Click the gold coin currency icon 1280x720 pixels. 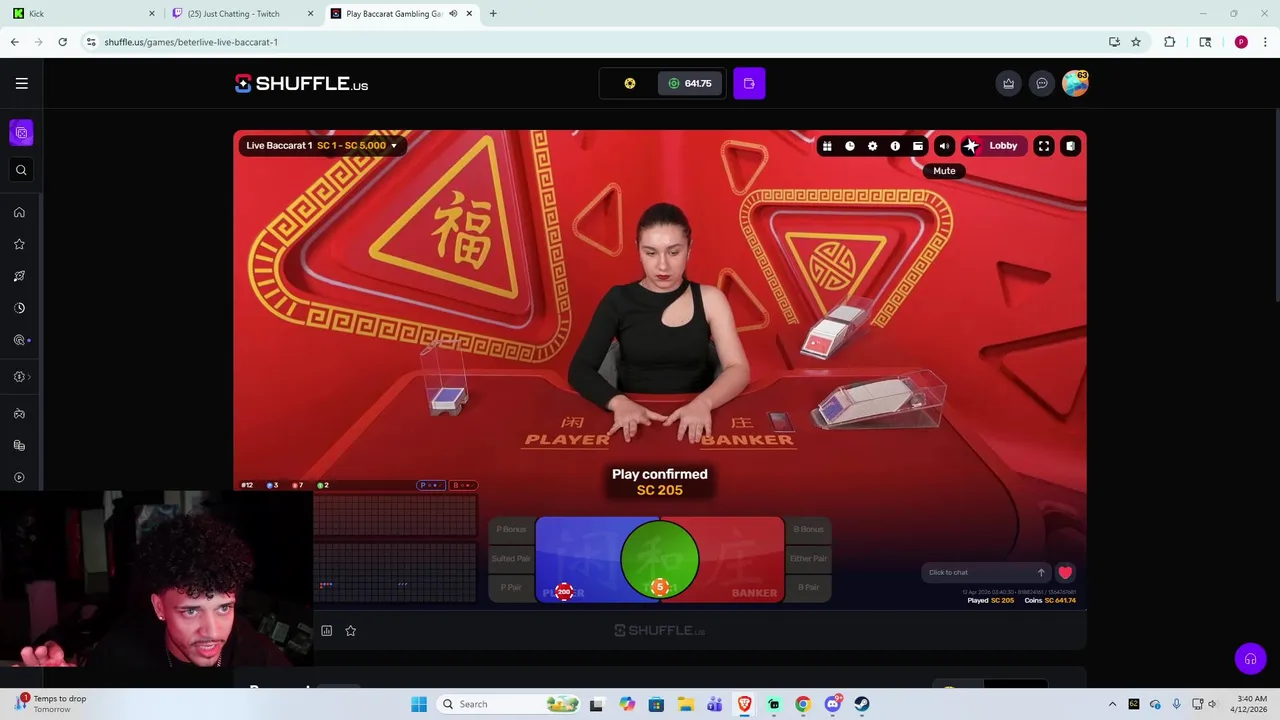coord(630,84)
